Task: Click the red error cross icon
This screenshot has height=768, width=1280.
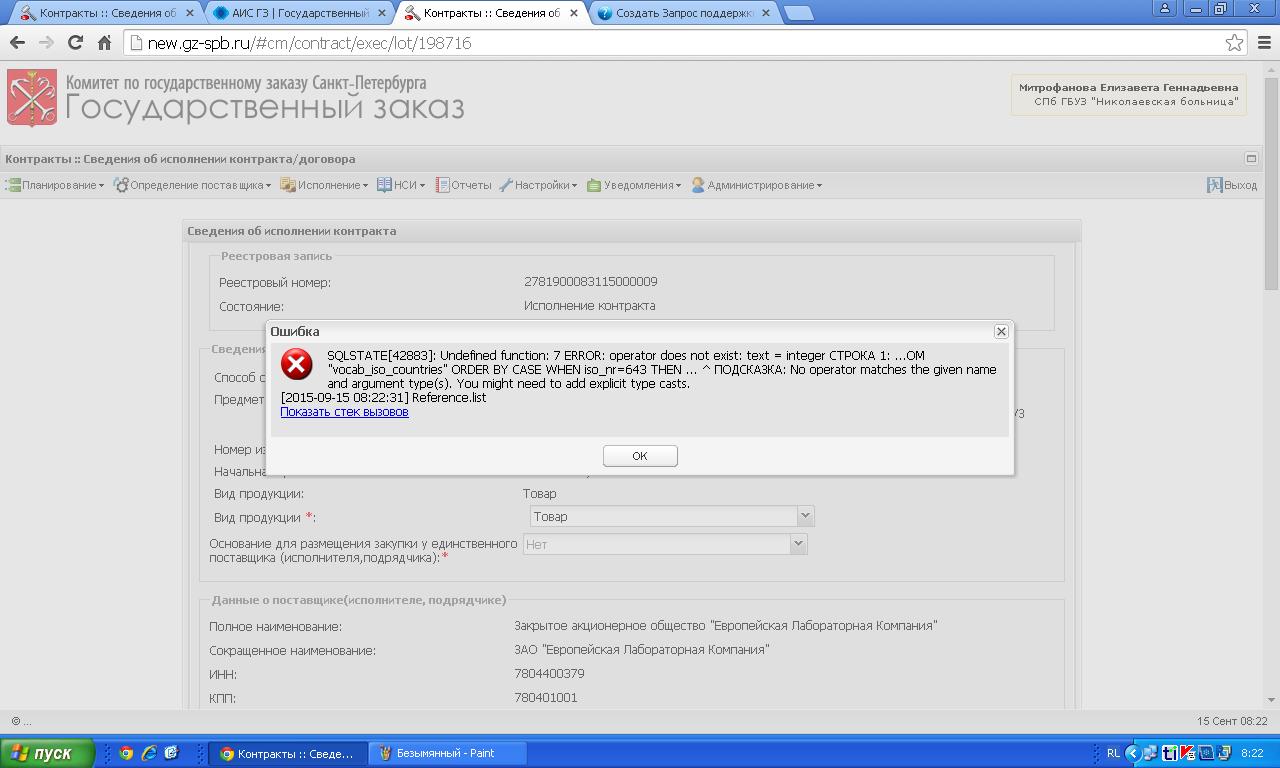Action: click(296, 364)
